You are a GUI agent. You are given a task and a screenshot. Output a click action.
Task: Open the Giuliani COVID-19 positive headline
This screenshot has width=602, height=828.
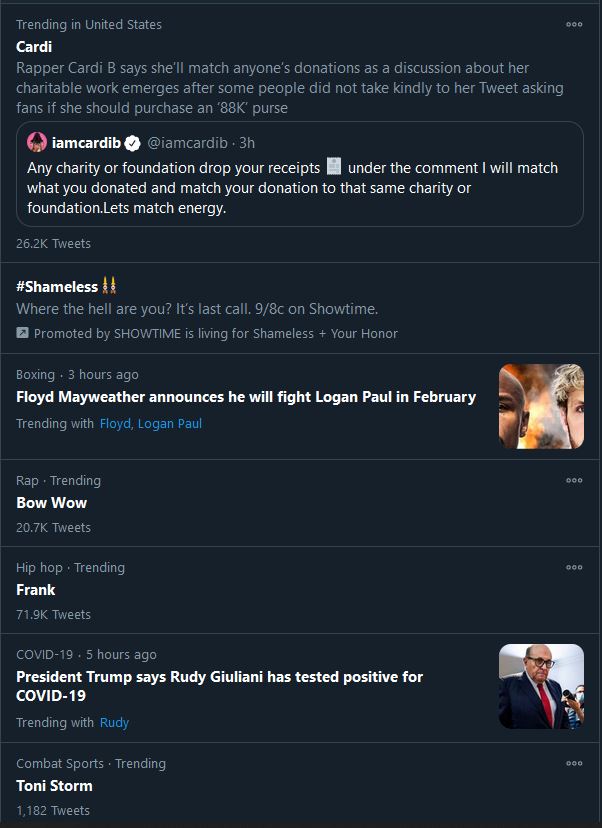[219, 686]
